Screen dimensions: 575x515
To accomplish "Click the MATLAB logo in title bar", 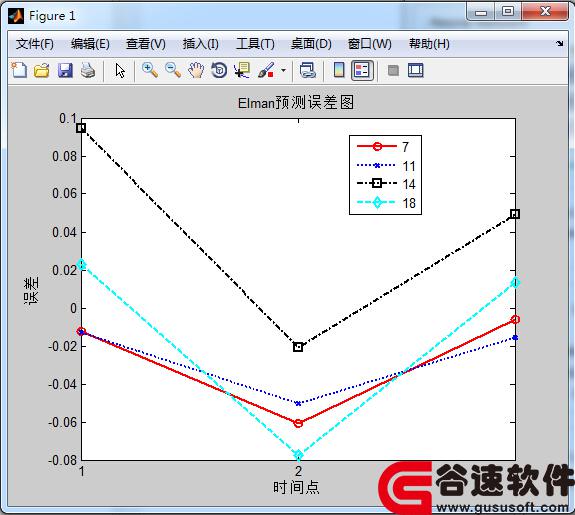I will click(16, 16).
